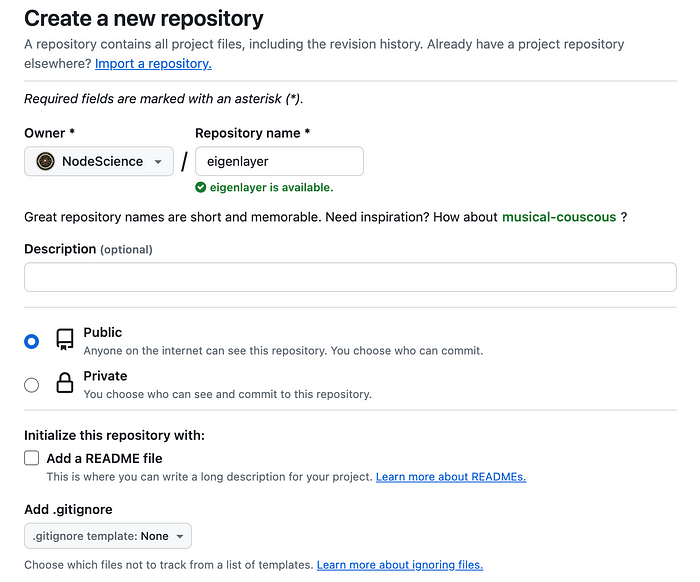Viewport: 700px width, 582px height.
Task: Enable the Add a README file checkbox
Action: 31,458
